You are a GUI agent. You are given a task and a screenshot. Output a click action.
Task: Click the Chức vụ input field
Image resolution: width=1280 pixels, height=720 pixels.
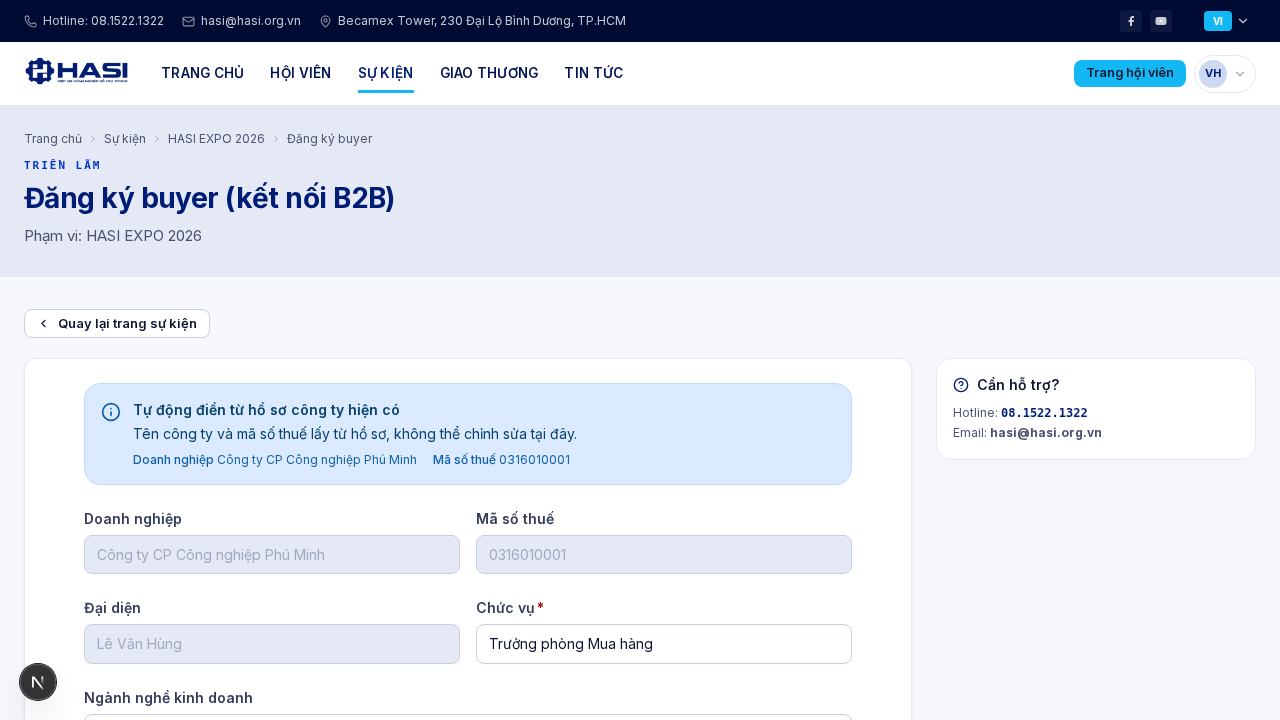(664, 644)
